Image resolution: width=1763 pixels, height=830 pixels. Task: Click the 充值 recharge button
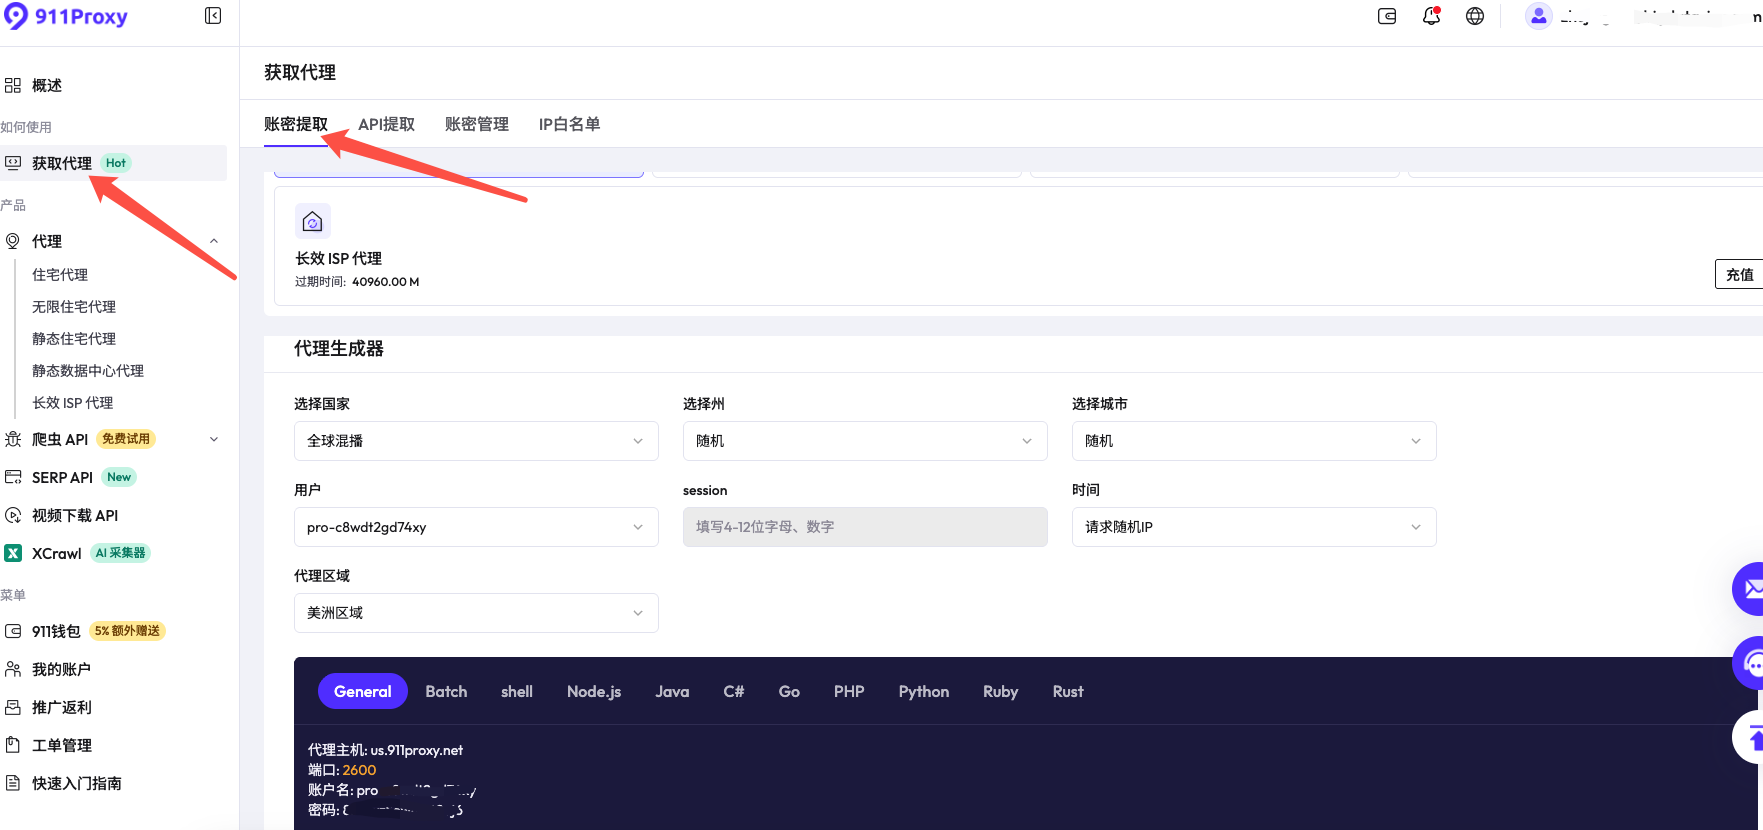coord(1739,274)
